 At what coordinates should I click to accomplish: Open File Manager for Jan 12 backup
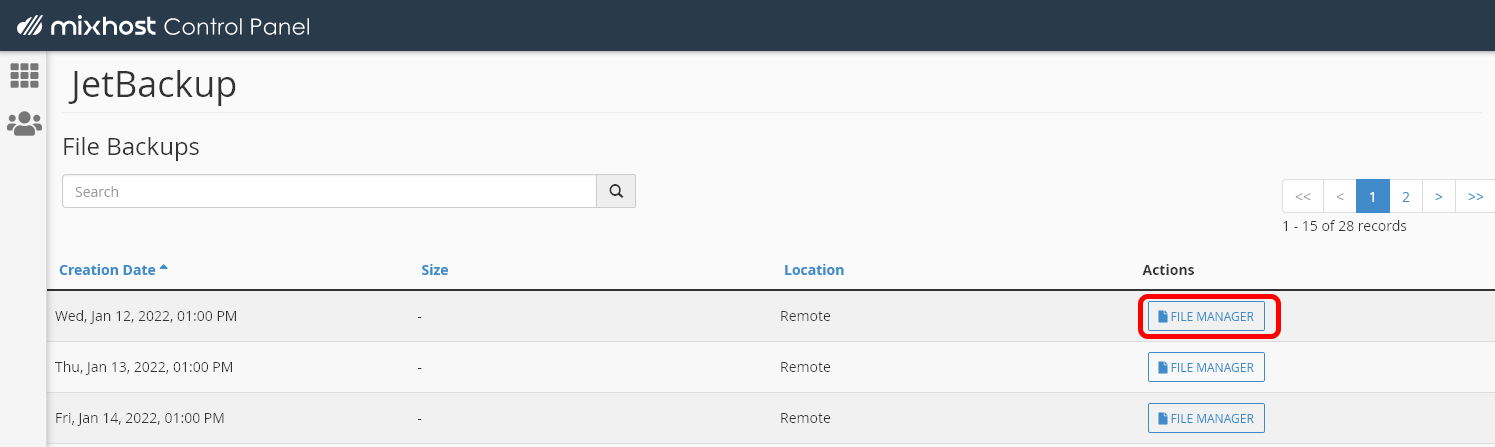tap(1206, 316)
